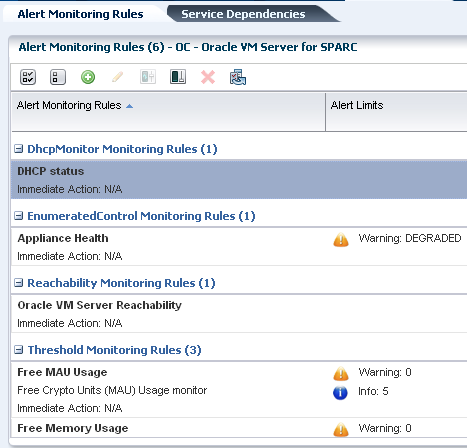467x448 pixels.
Task: Click Immediate Action: N/A under Oracle VM Server Reachability
Action: [x=70, y=323]
